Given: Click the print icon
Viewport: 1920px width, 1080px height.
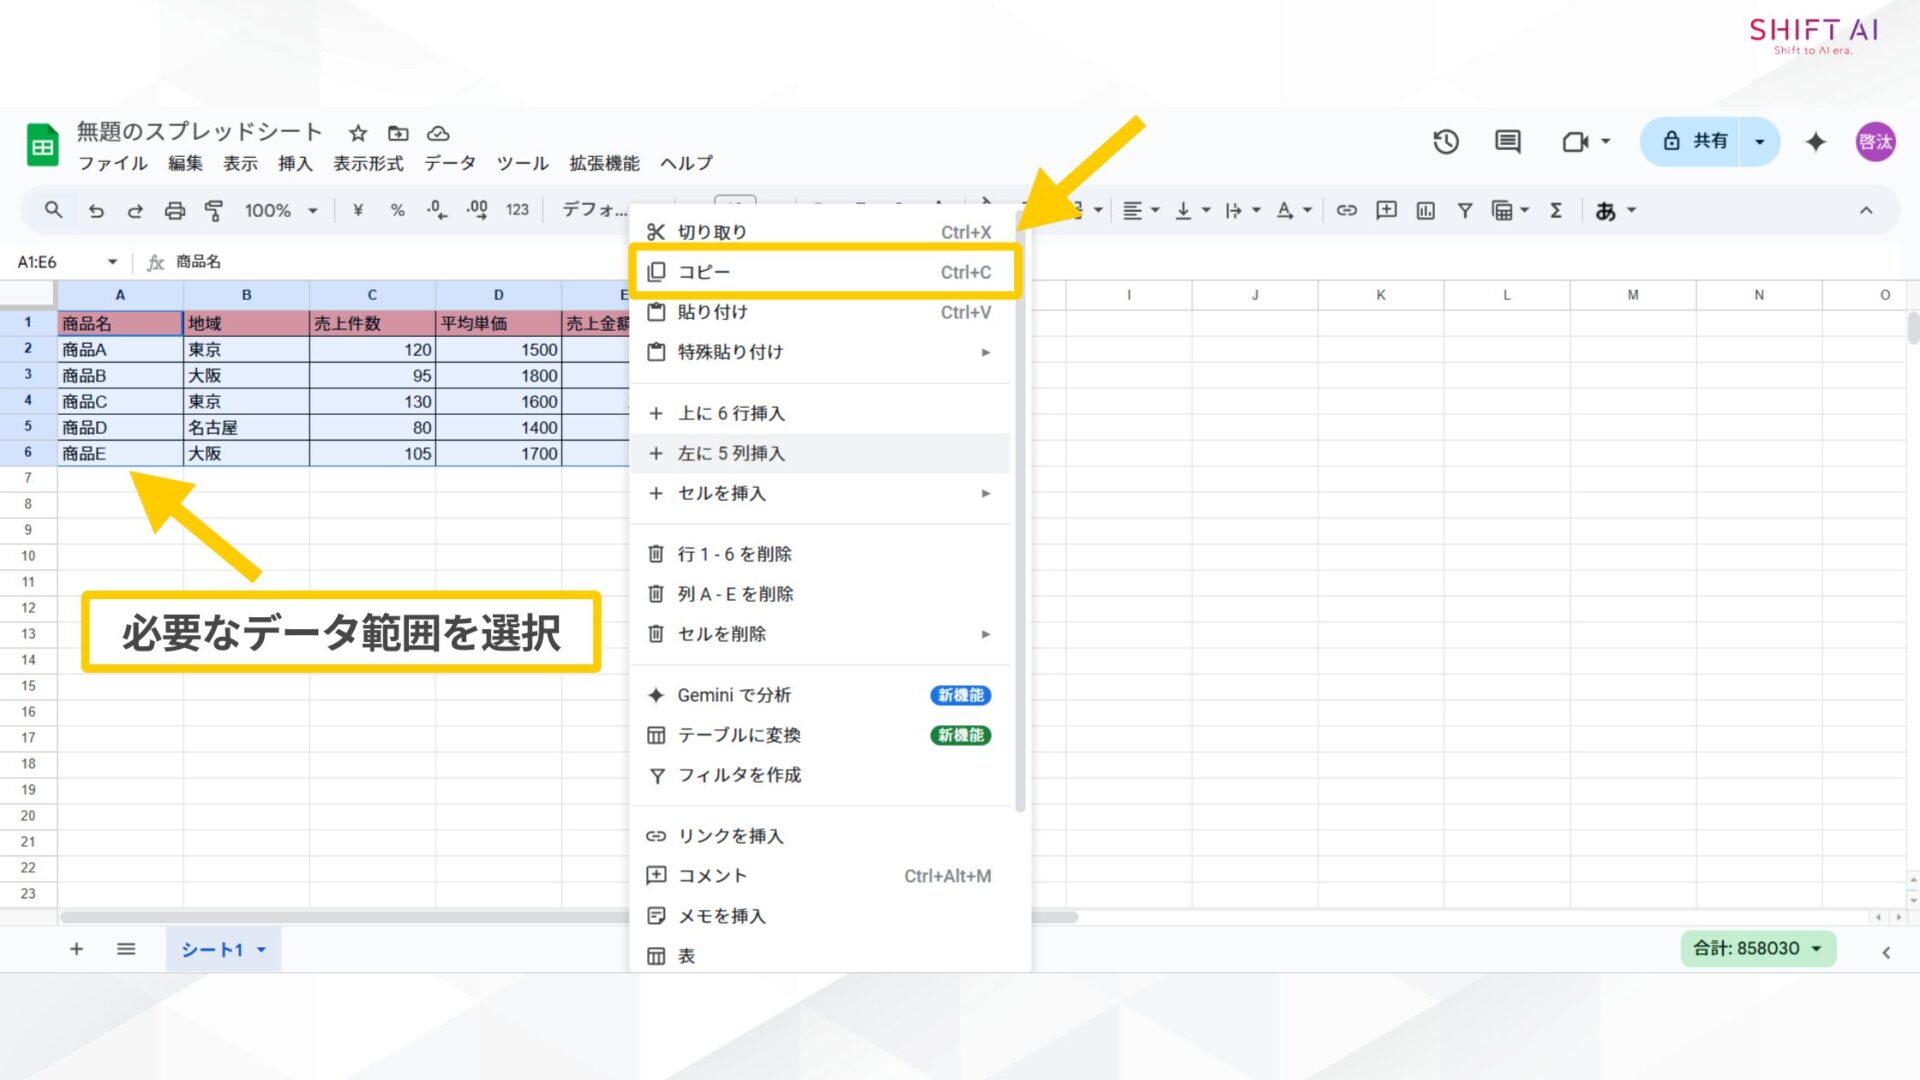Looking at the screenshot, I should 175,211.
